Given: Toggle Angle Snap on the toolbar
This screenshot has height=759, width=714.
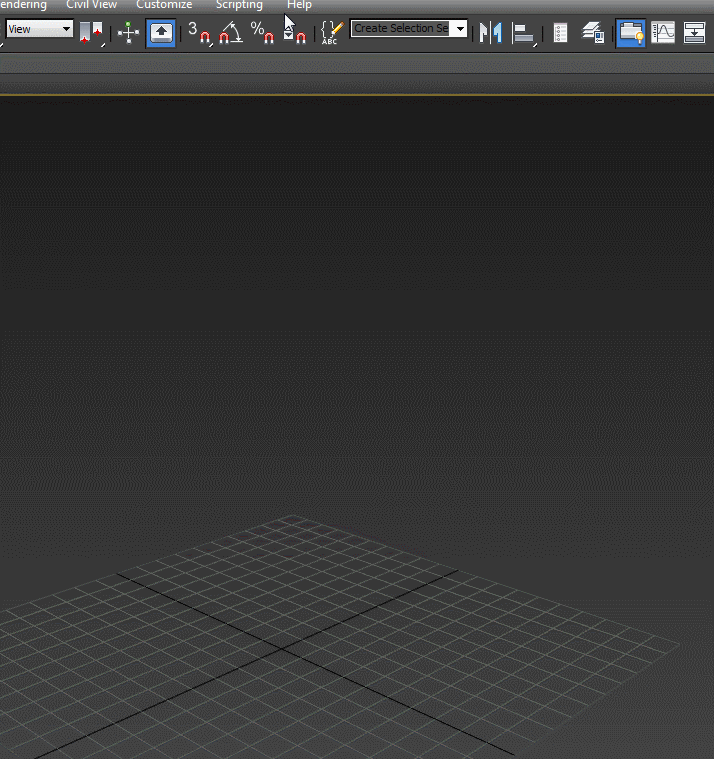Looking at the screenshot, I should tap(230, 32).
